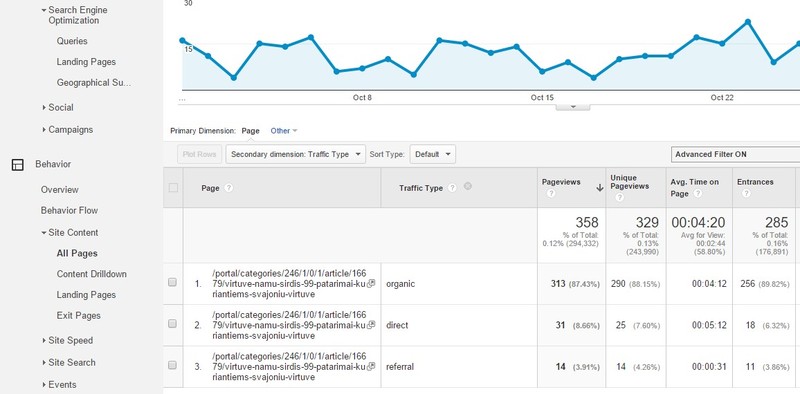Check the direct traffic row checkbox
This screenshot has height=394, width=800.
[x=172, y=323]
